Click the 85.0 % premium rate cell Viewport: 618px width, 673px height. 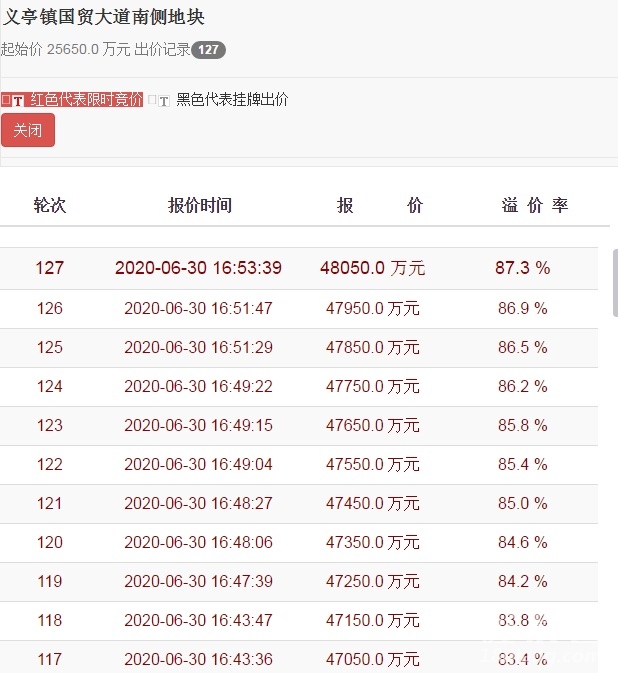point(522,503)
